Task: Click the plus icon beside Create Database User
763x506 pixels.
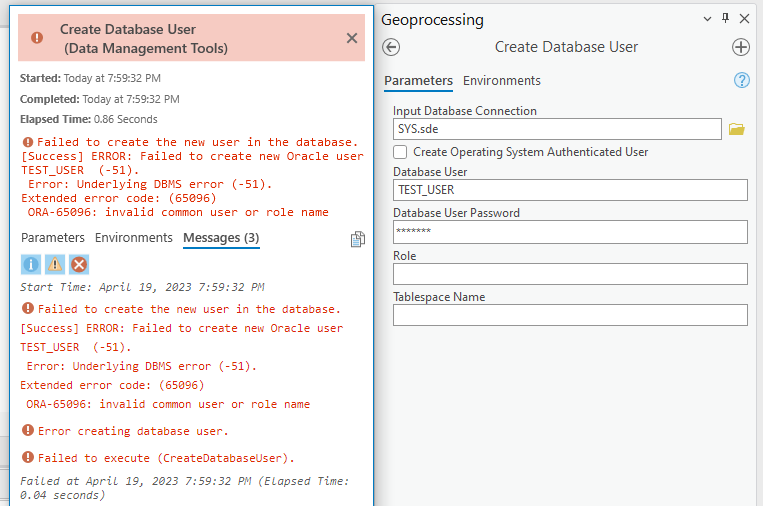Action: point(740,47)
